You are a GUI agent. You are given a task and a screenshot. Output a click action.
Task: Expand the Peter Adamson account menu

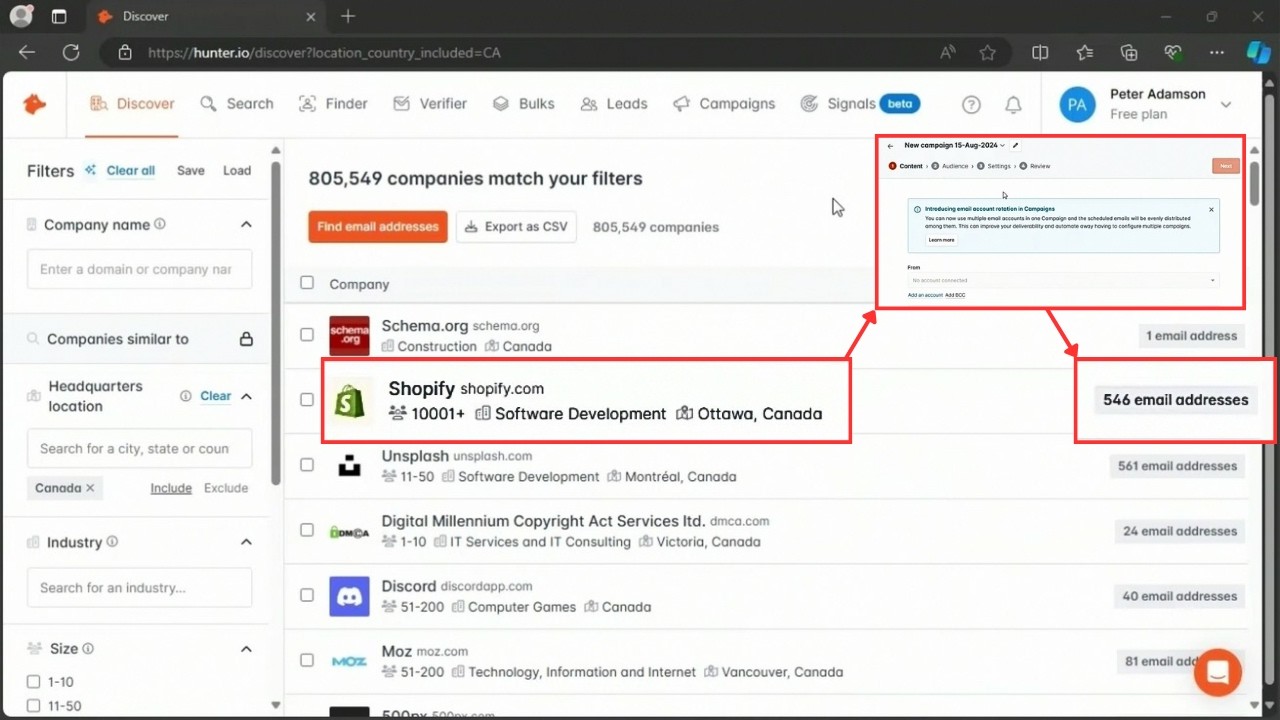pos(1226,104)
